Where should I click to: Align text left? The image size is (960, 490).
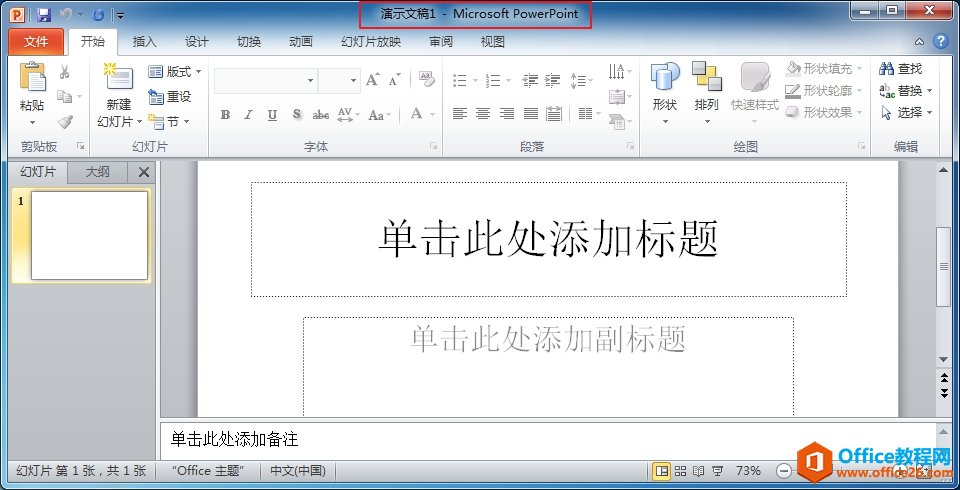(x=459, y=113)
